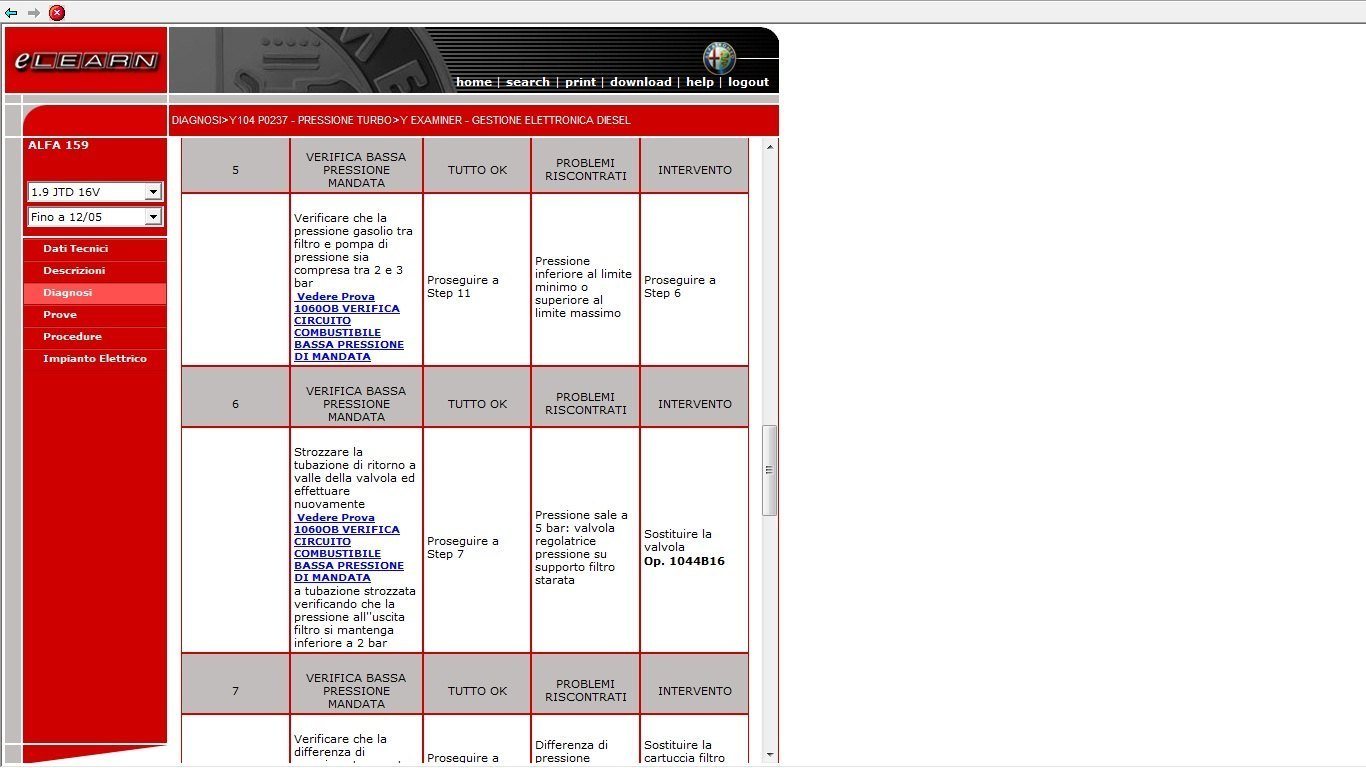Click the scrollbar down arrow
Screen dimensions: 1366x768
click(769, 755)
